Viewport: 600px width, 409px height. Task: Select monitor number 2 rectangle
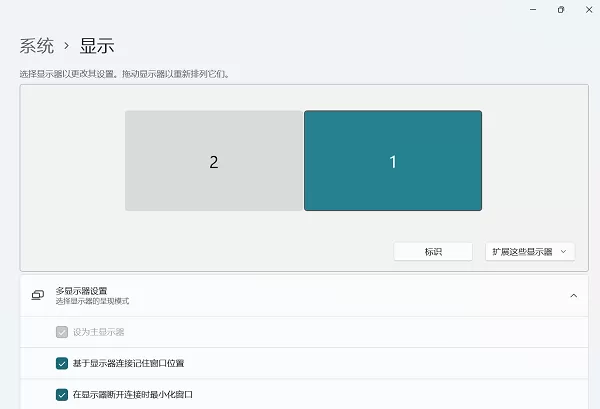[x=214, y=161]
